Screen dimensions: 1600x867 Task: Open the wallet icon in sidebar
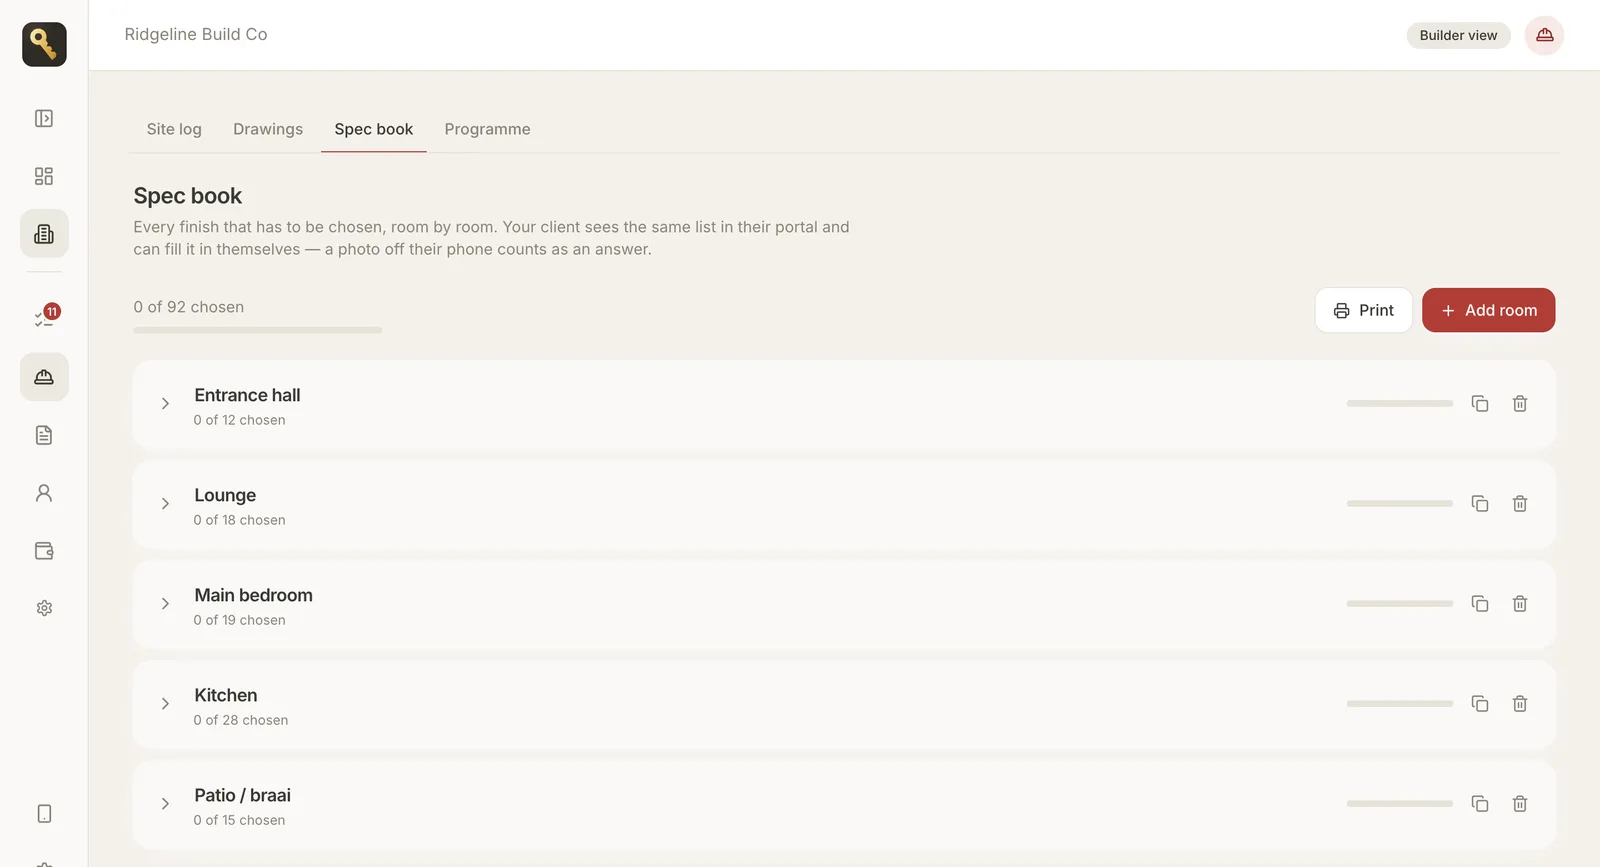click(44, 551)
